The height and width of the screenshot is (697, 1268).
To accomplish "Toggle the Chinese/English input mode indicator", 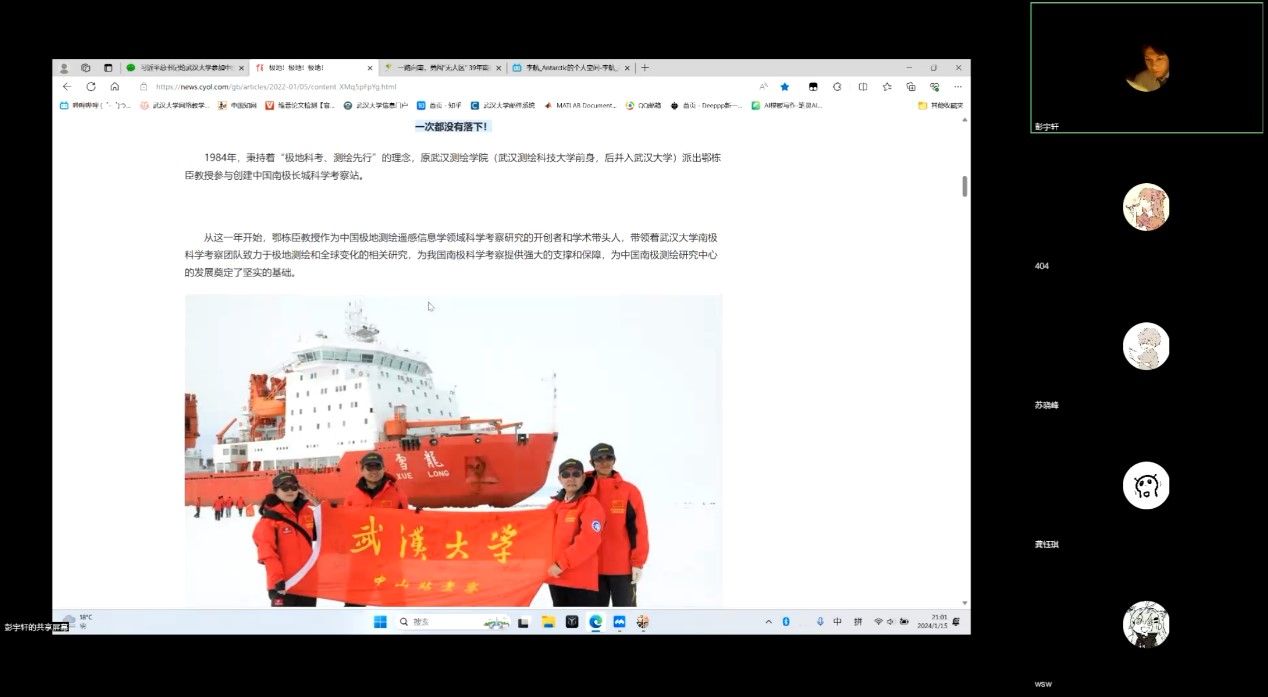I will (x=837, y=622).
